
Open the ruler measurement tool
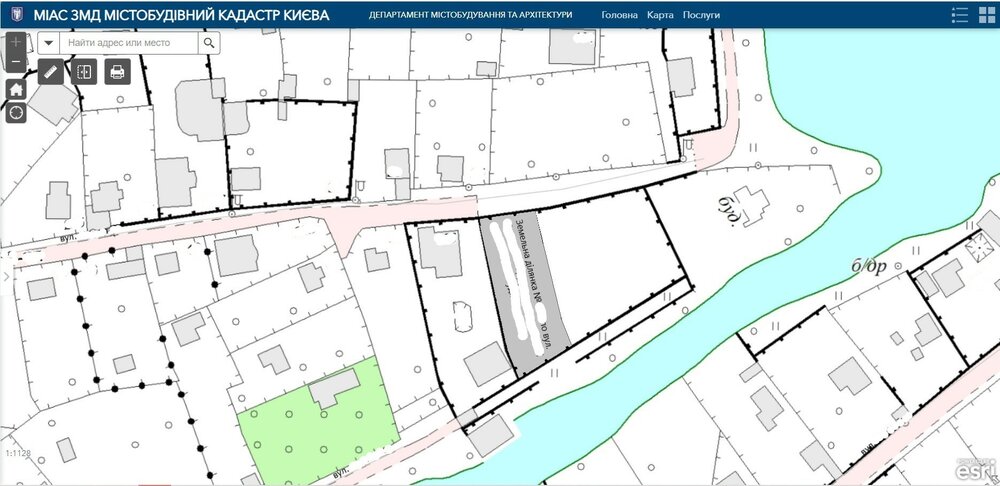point(51,72)
